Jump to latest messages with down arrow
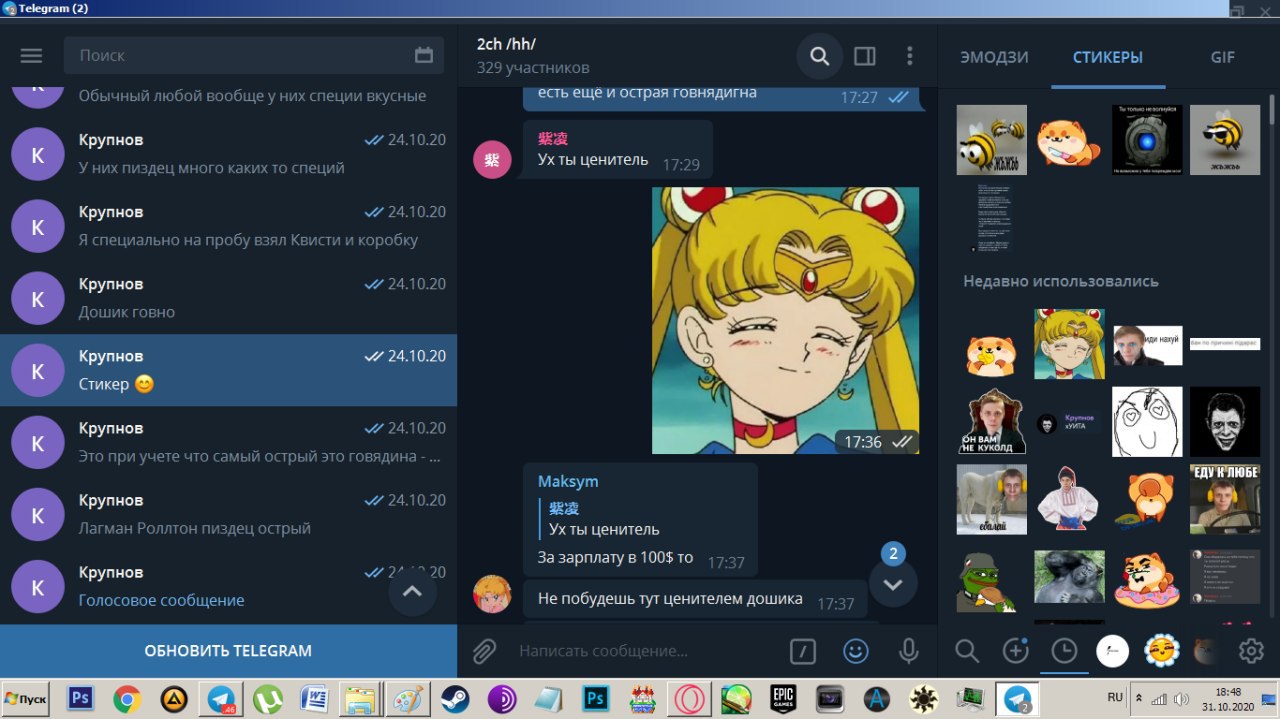 pos(893,585)
